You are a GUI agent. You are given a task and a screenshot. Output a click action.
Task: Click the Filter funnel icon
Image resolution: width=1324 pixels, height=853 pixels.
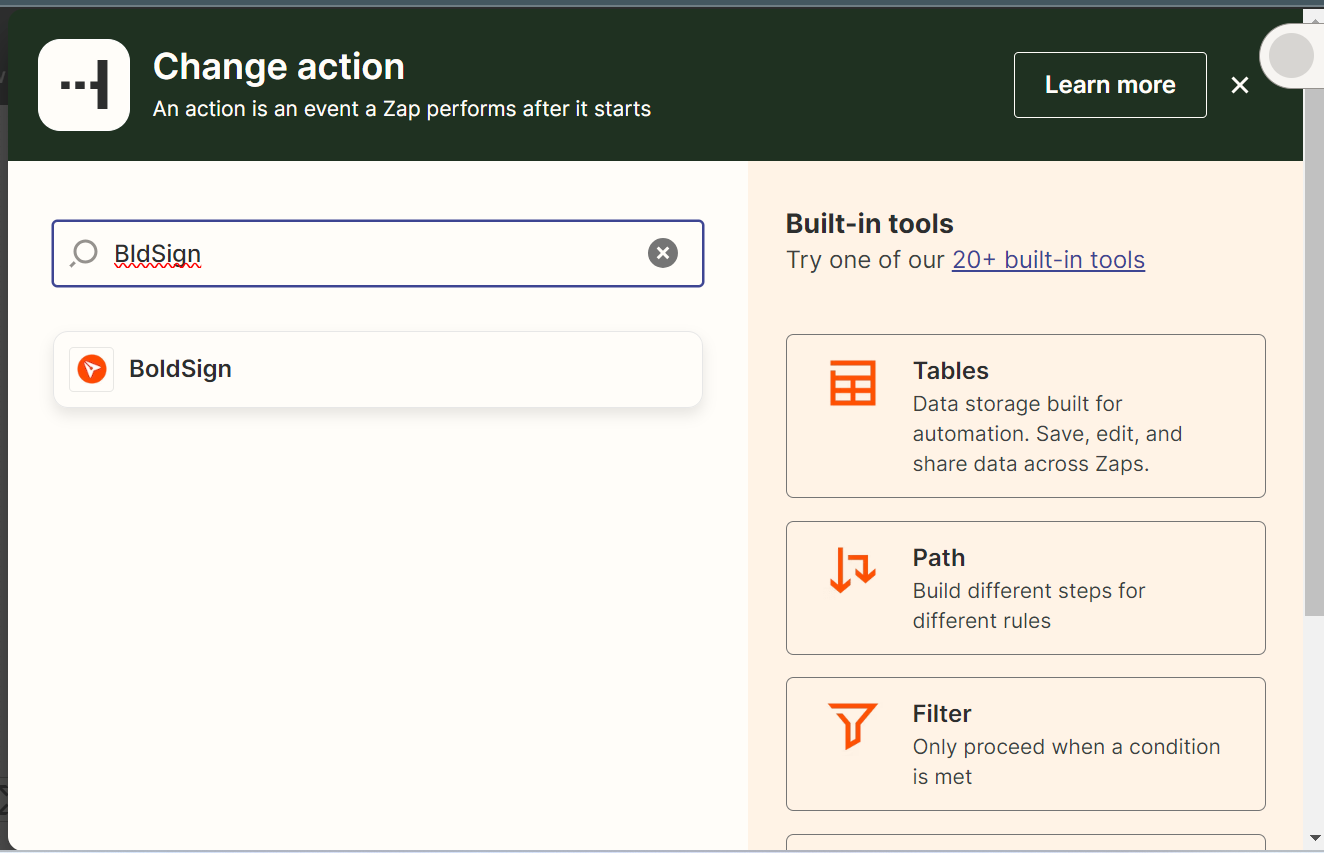point(853,725)
